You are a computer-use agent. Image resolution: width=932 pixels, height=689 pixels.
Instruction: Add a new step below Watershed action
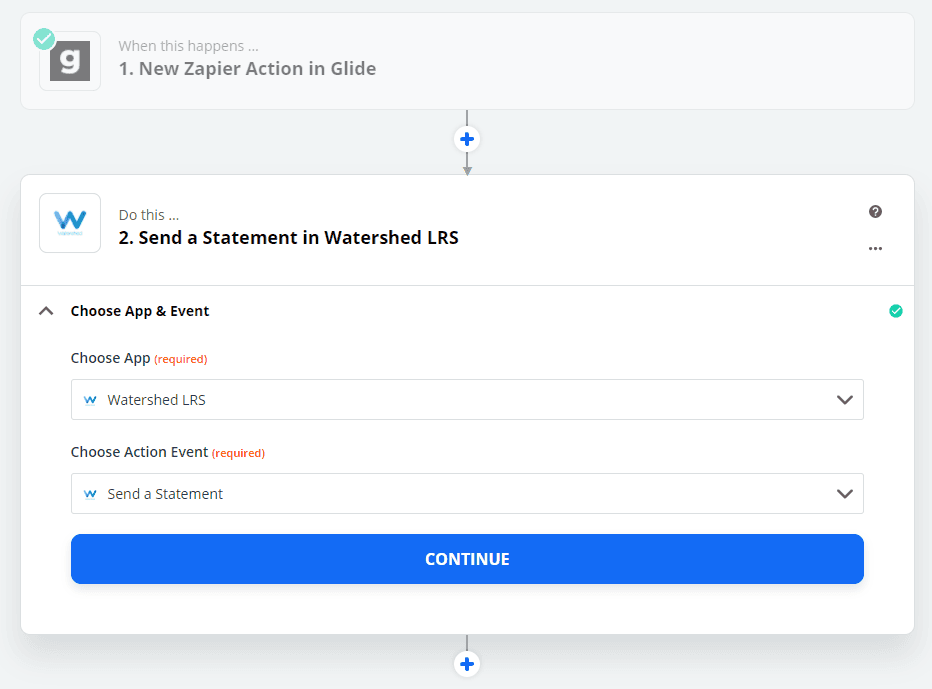coord(467,664)
